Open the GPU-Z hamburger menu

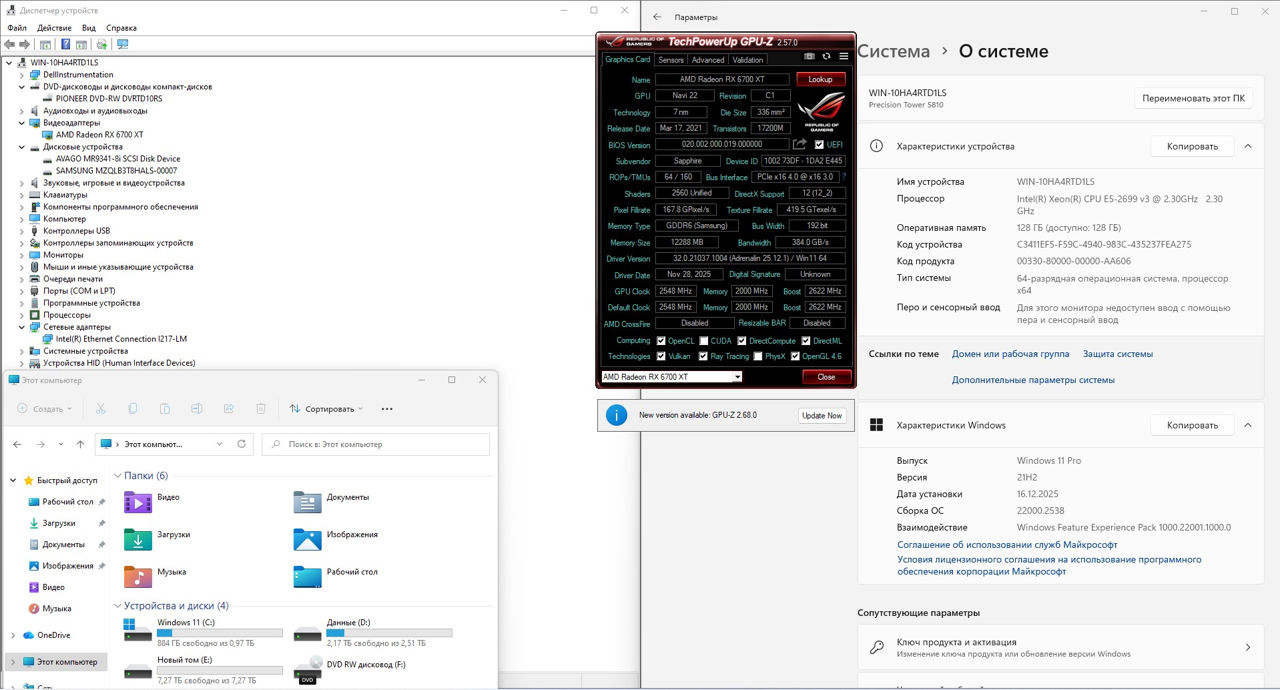click(844, 56)
